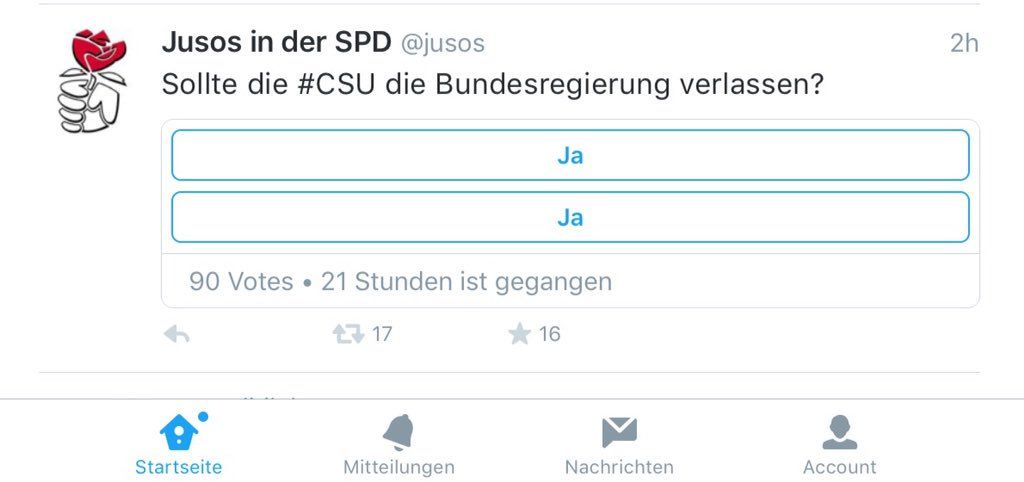This screenshot has height=482, width=1024.
Task: Visit the @jusos handle
Action: [442, 44]
